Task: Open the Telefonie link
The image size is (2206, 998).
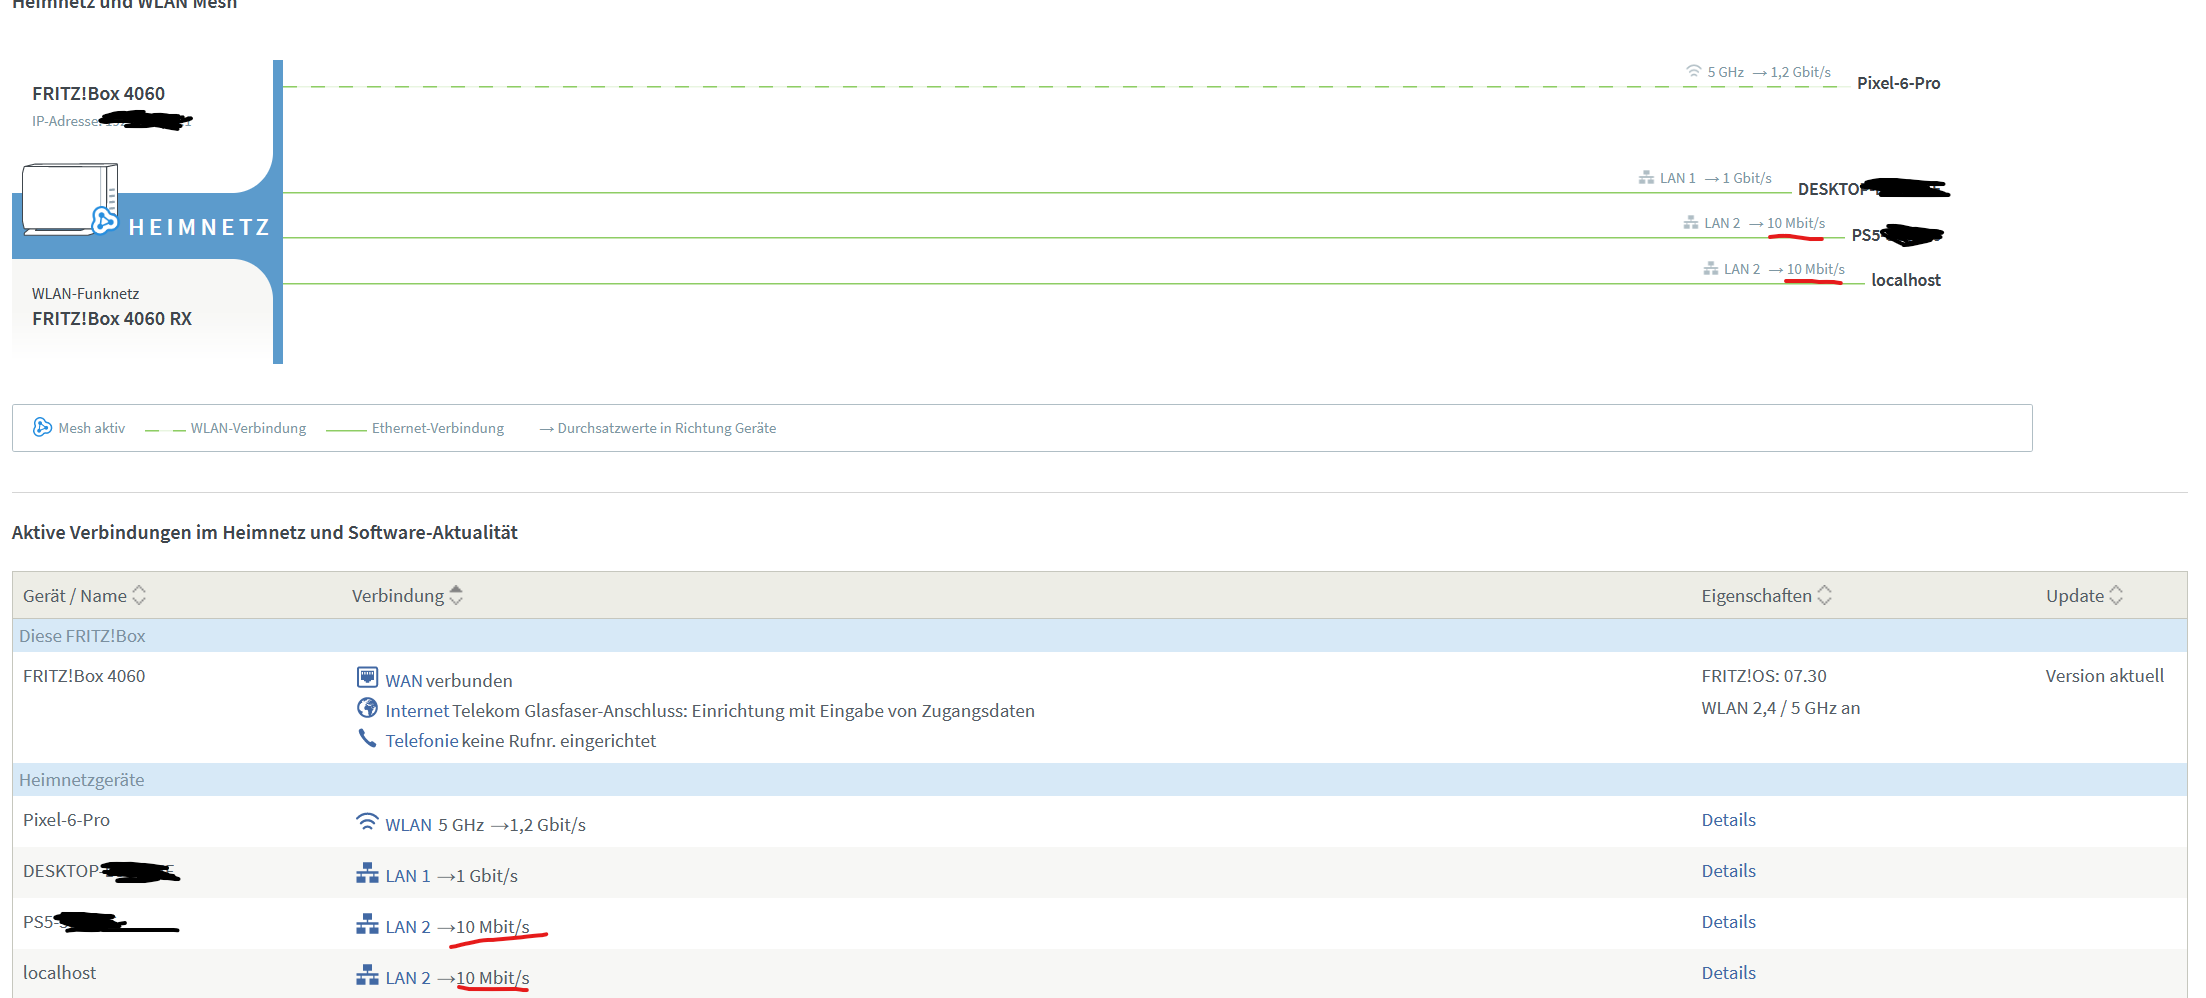Action: click(422, 741)
